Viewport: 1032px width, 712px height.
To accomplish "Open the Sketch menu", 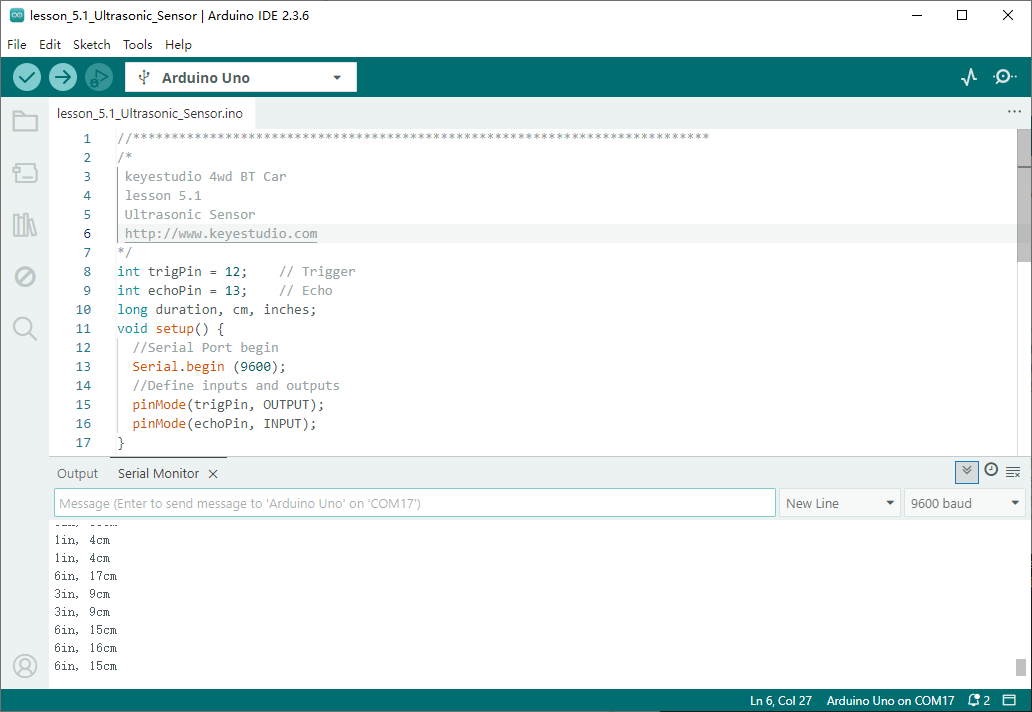I will (91, 45).
